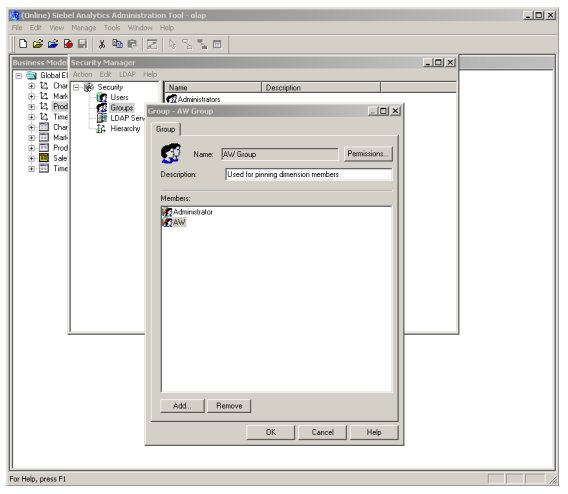Click the Cut scissors toolbar icon
The width and height of the screenshot is (568, 494).
(102, 44)
